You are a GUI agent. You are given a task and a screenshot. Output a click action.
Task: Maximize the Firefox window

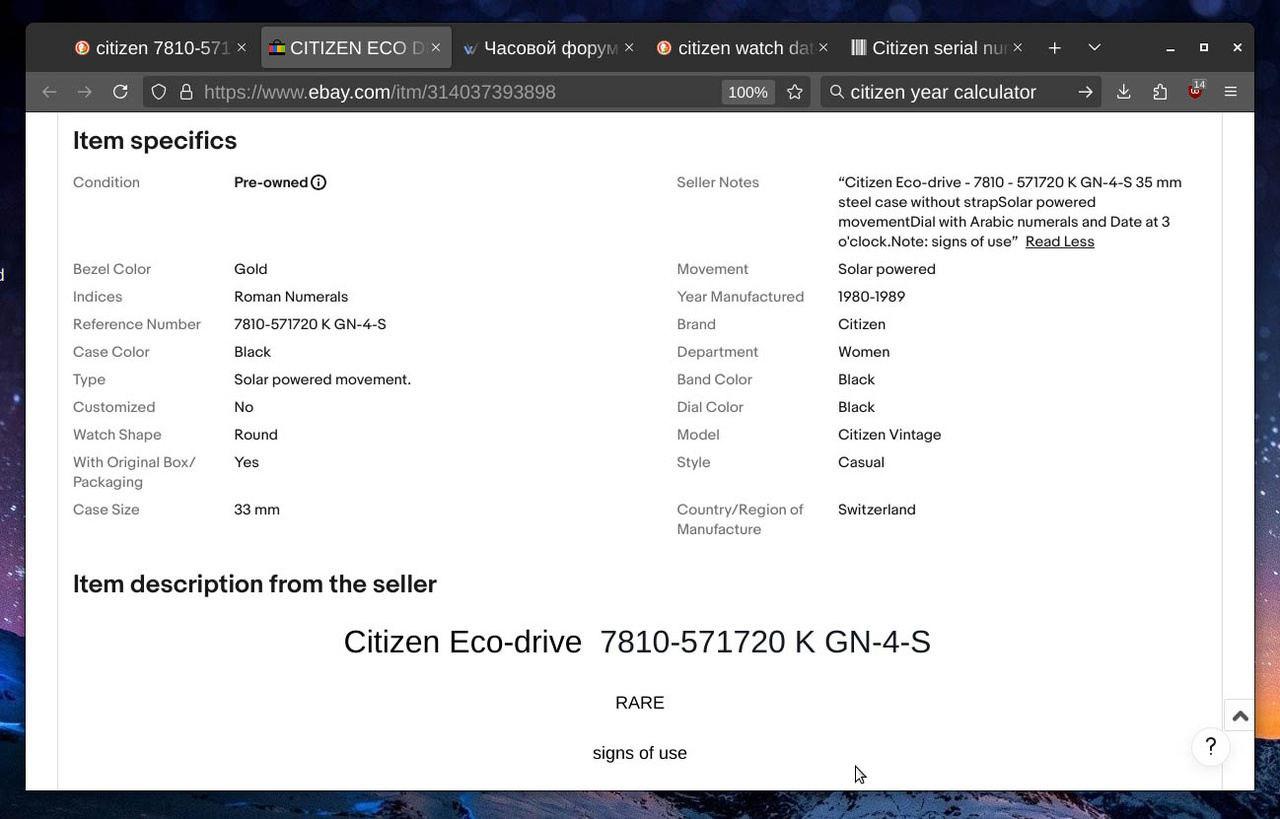[1204, 48]
